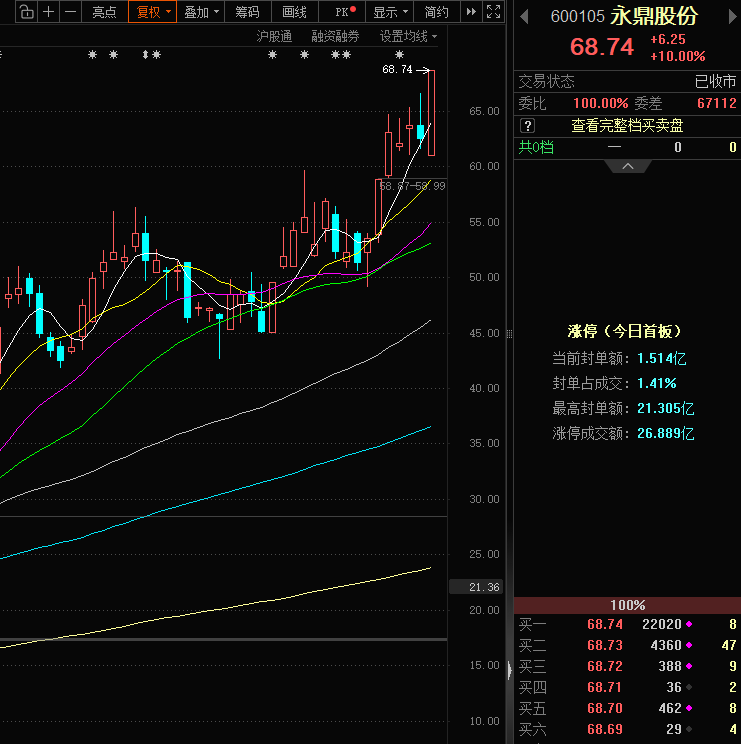The height and width of the screenshot is (744, 741).
Task: Click the pink diamond beside 462
Action: click(689, 708)
